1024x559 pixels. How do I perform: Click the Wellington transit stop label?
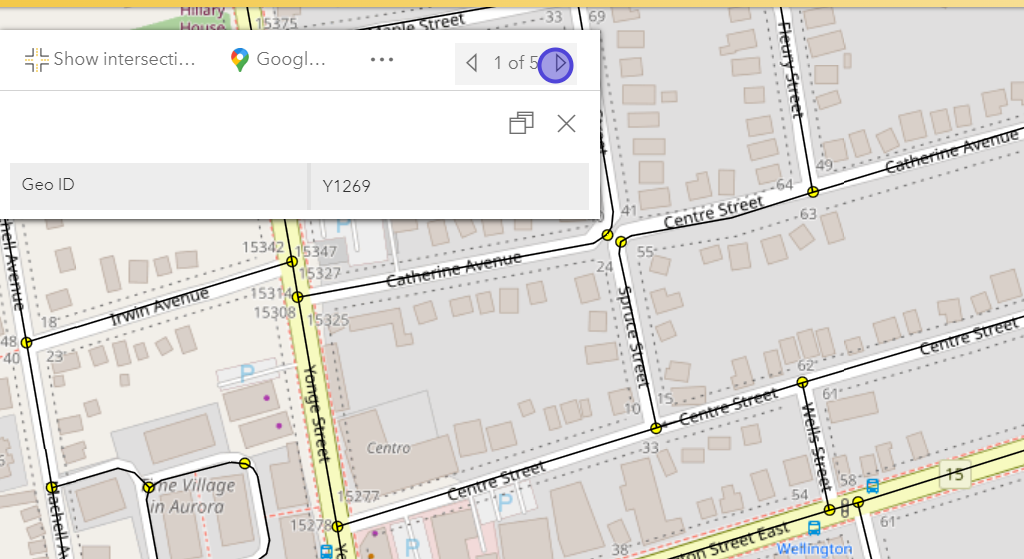815,549
